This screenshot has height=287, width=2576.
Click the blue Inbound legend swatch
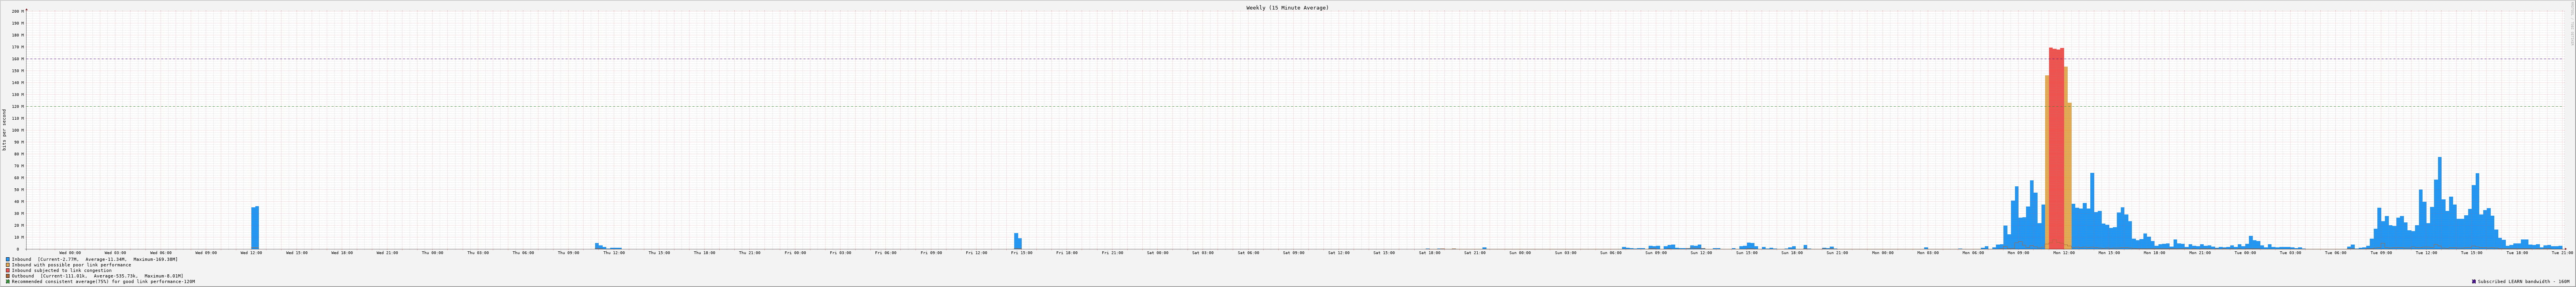point(8,259)
